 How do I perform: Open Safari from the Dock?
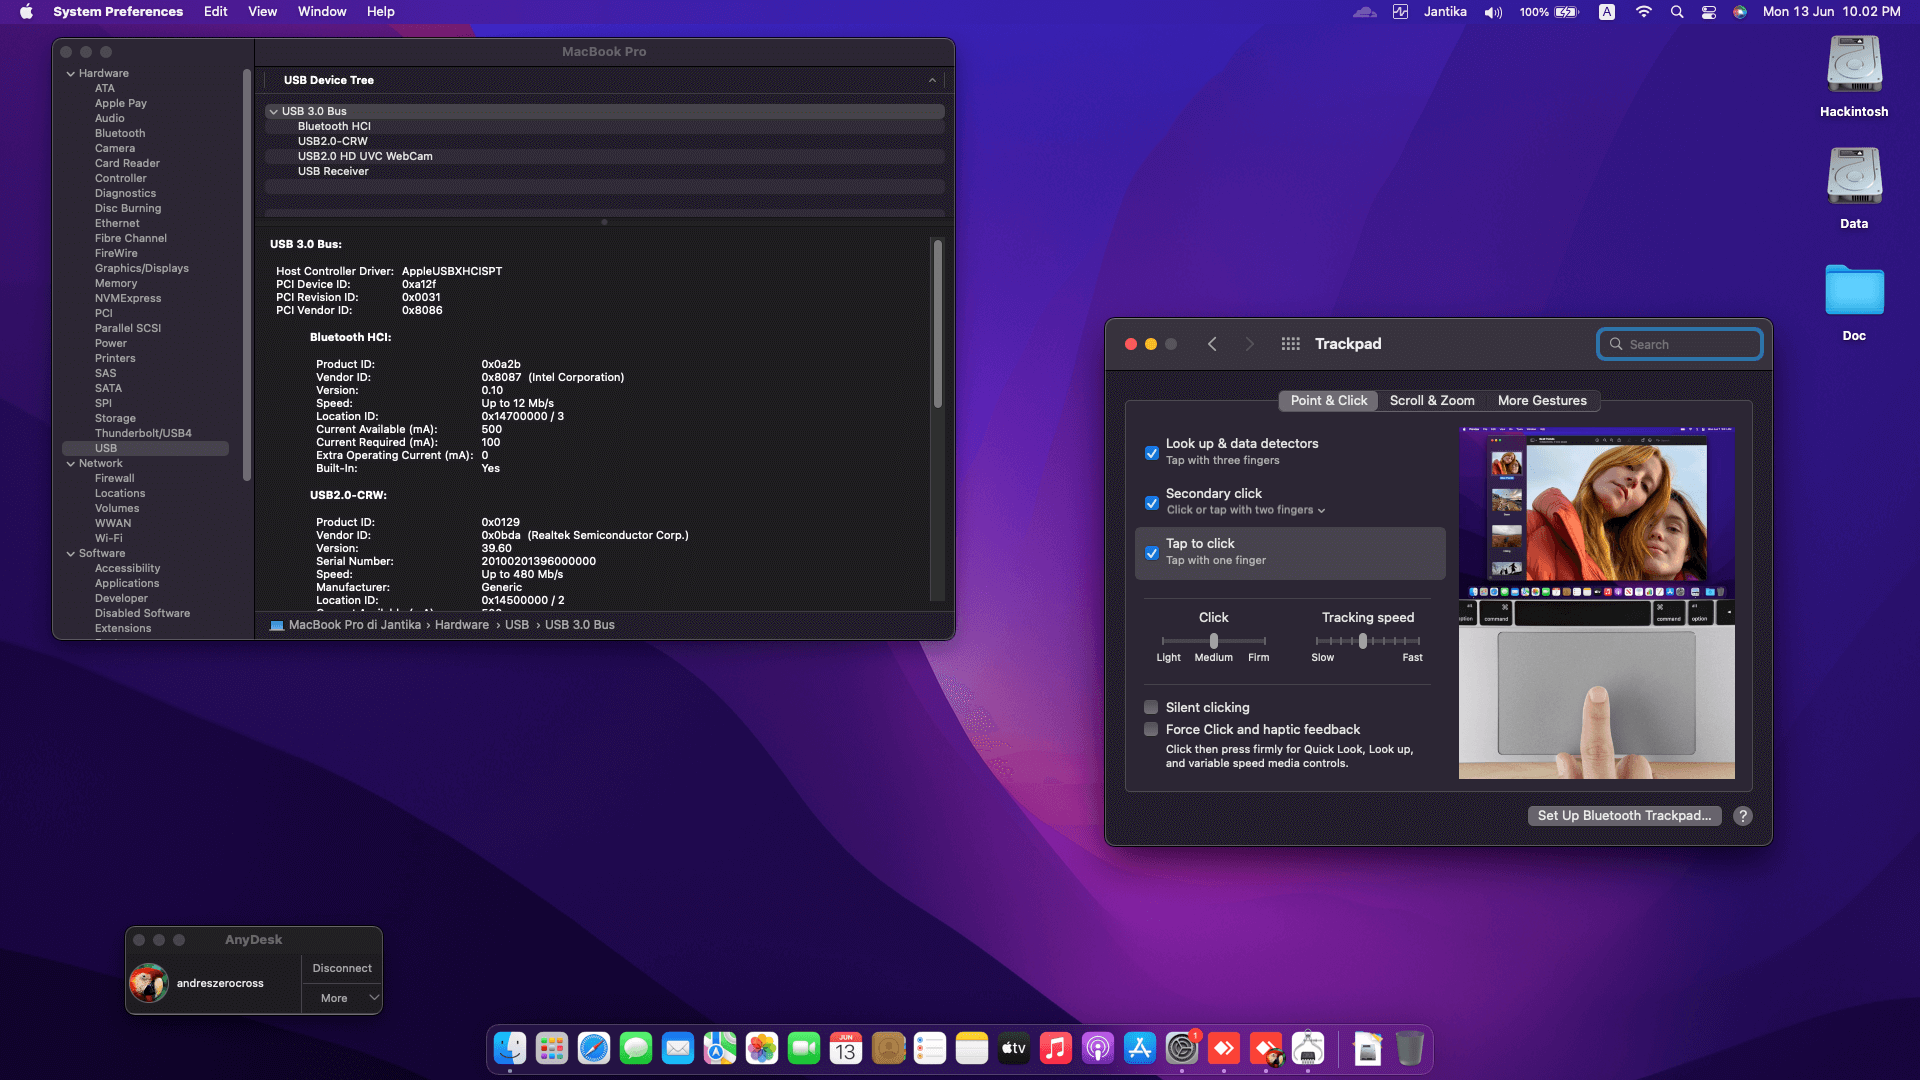click(x=594, y=1048)
